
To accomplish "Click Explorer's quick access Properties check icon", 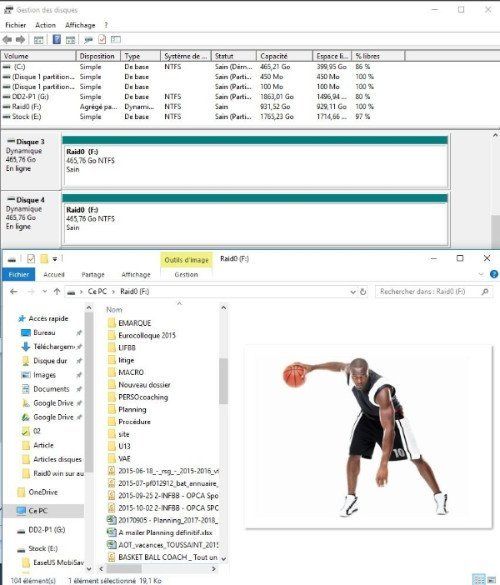I will [x=31, y=258].
